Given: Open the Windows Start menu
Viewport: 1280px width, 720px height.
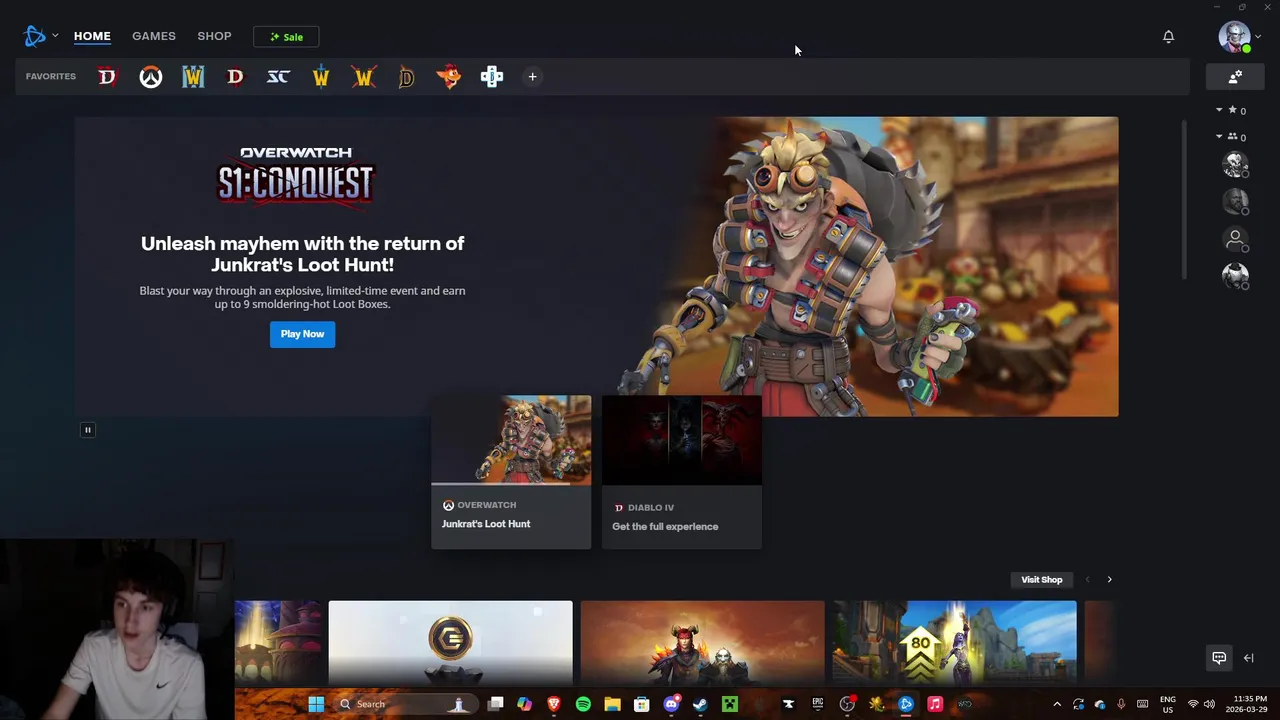Looking at the screenshot, I should (x=316, y=704).
